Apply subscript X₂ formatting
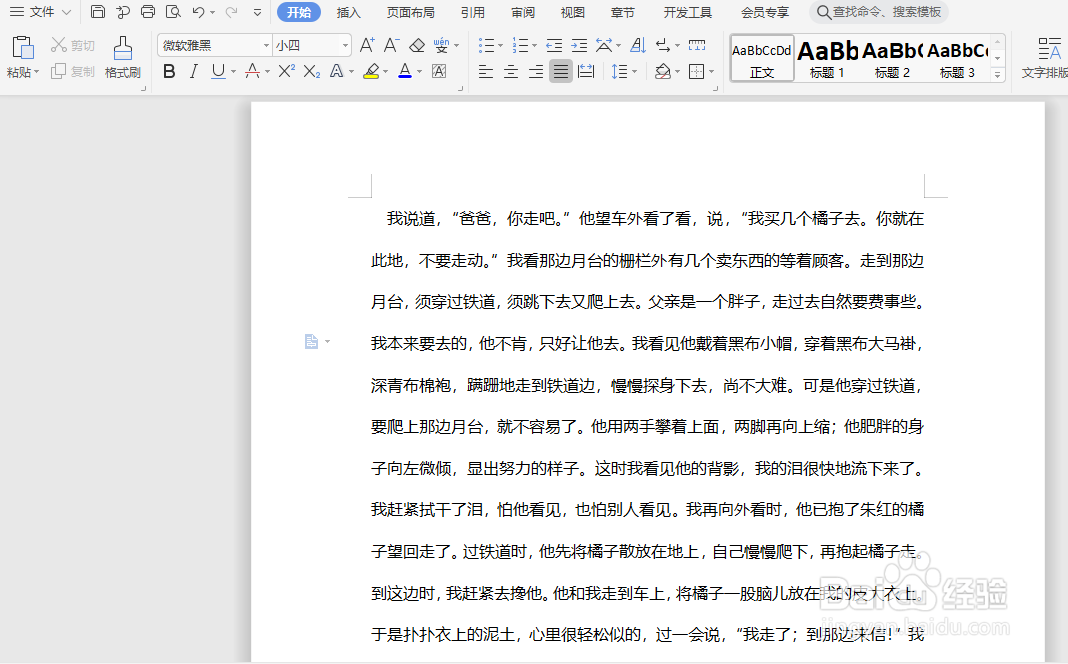This screenshot has height=664, width=1068. (x=312, y=71)
